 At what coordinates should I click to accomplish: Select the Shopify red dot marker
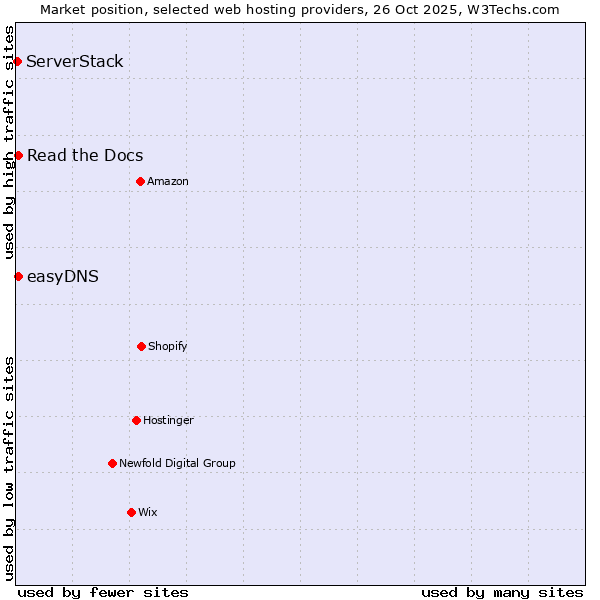point(141,346)
